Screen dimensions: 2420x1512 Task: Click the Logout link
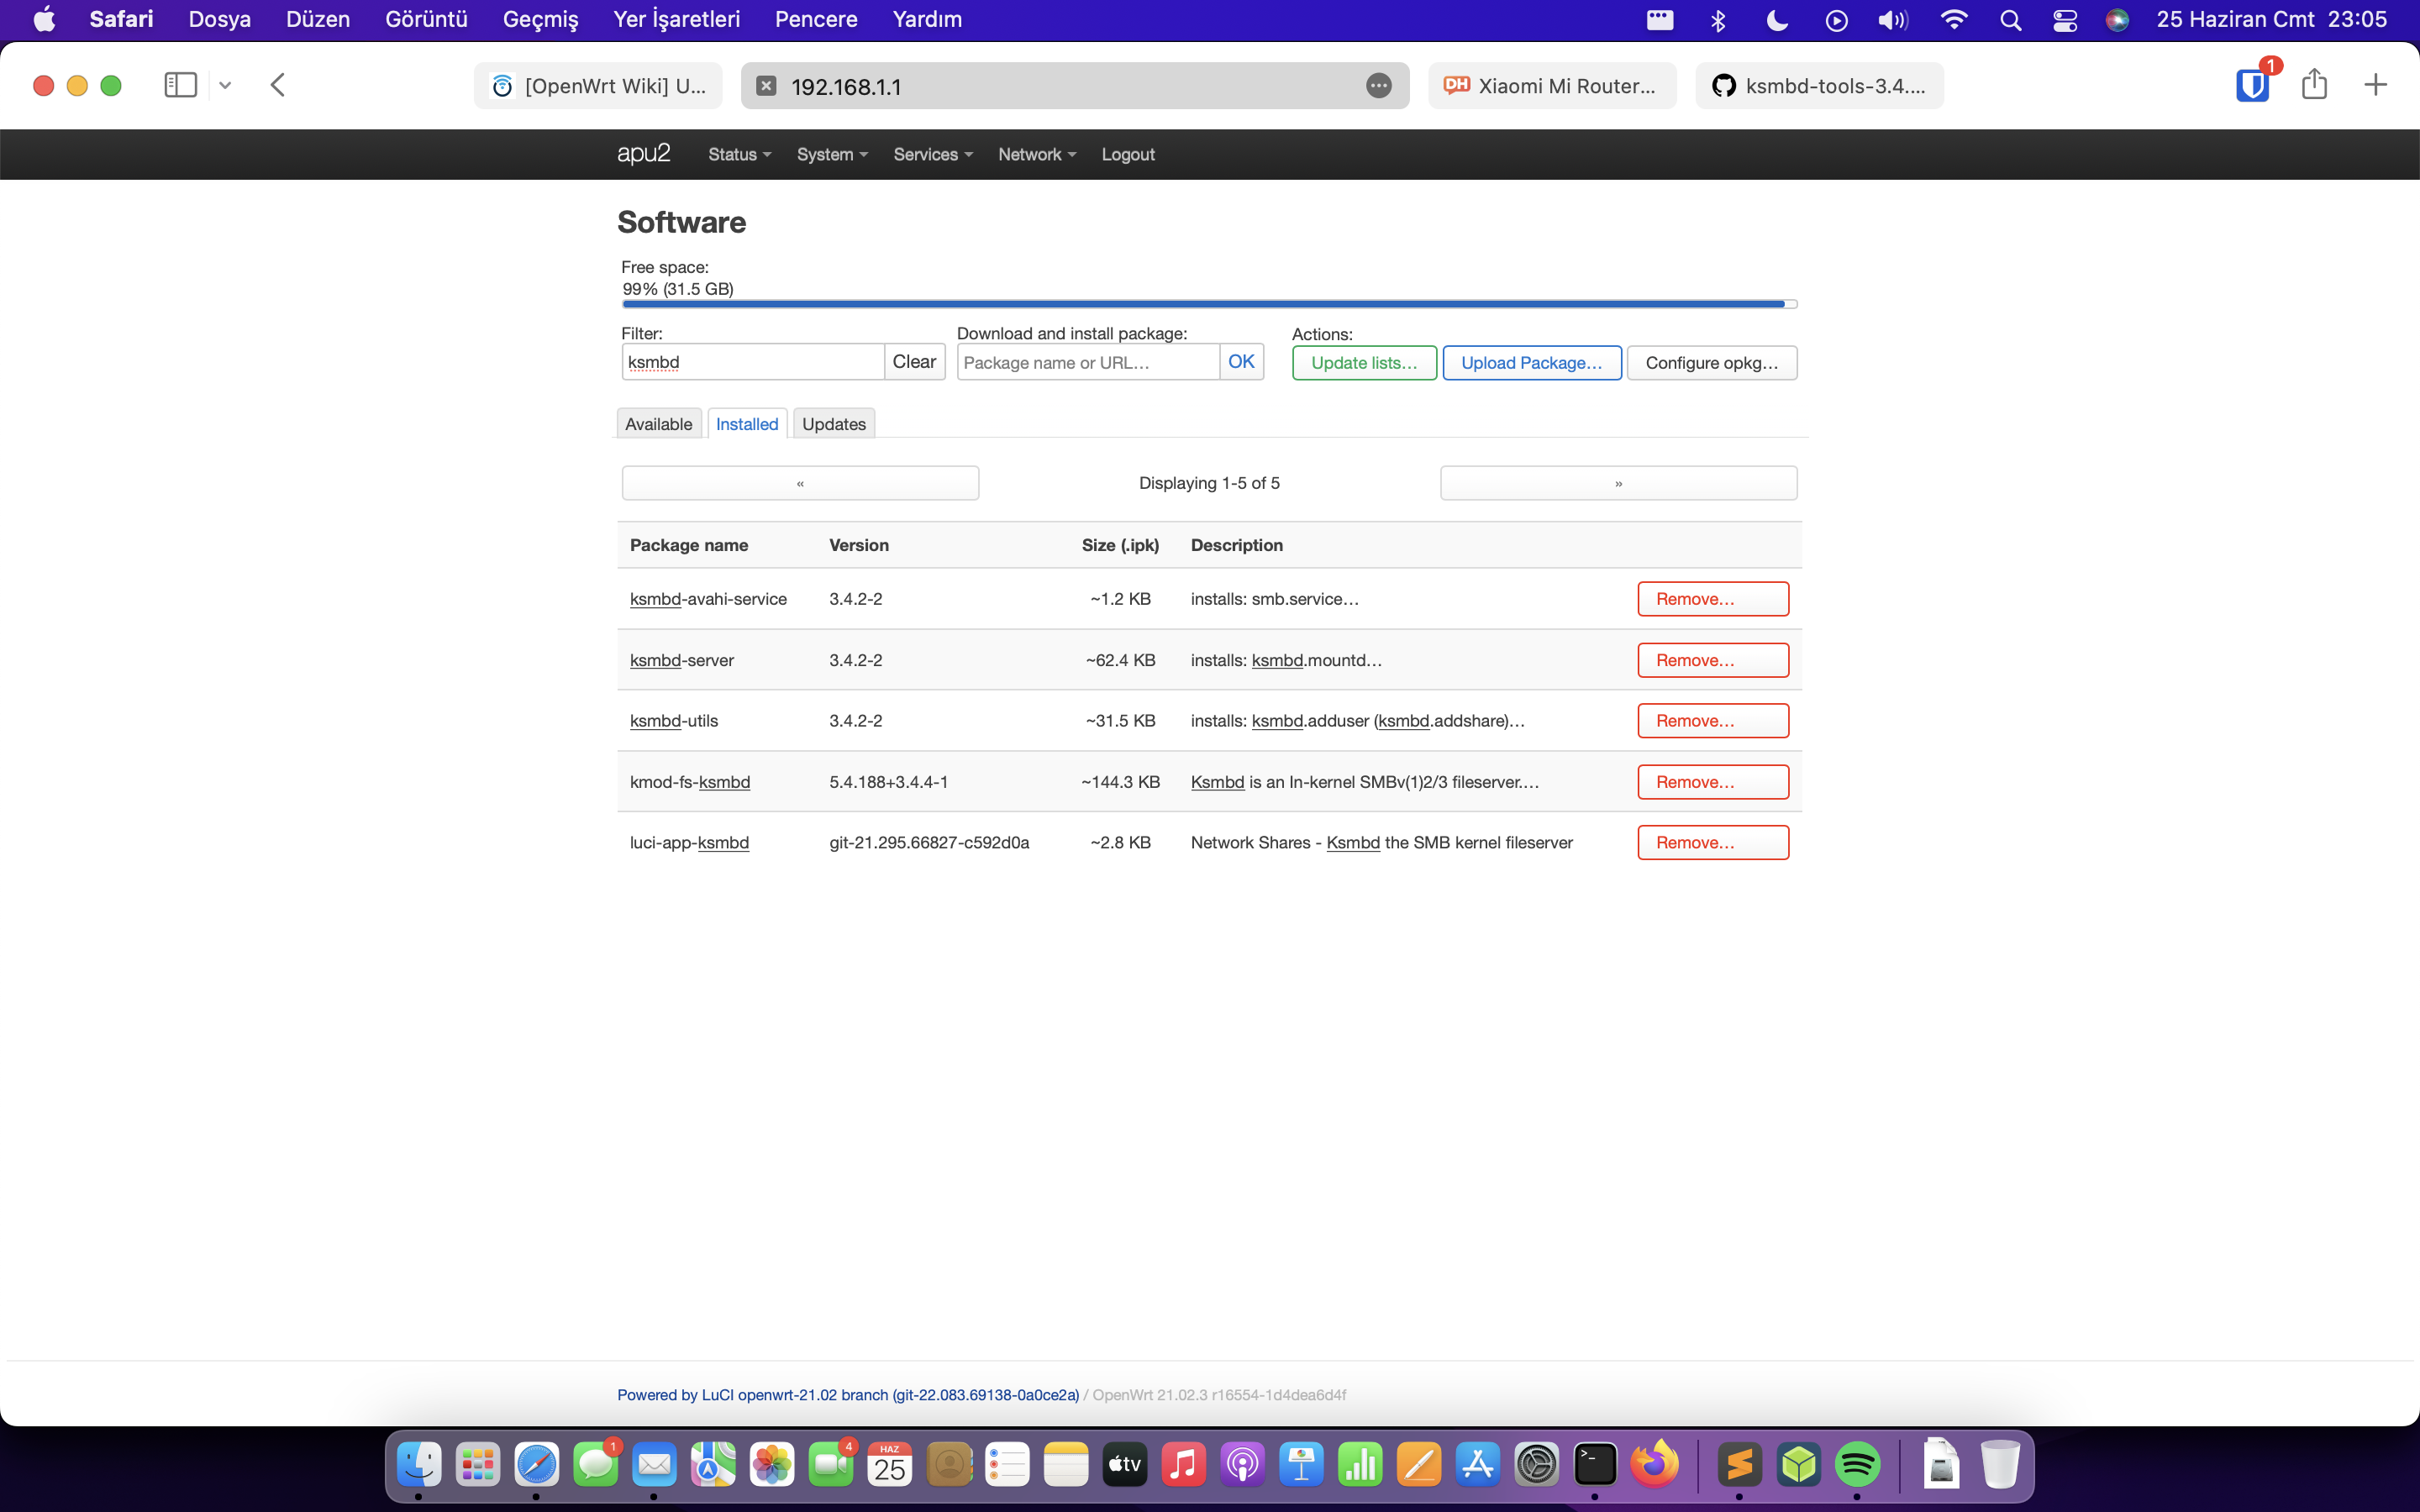click(1128, 154)
